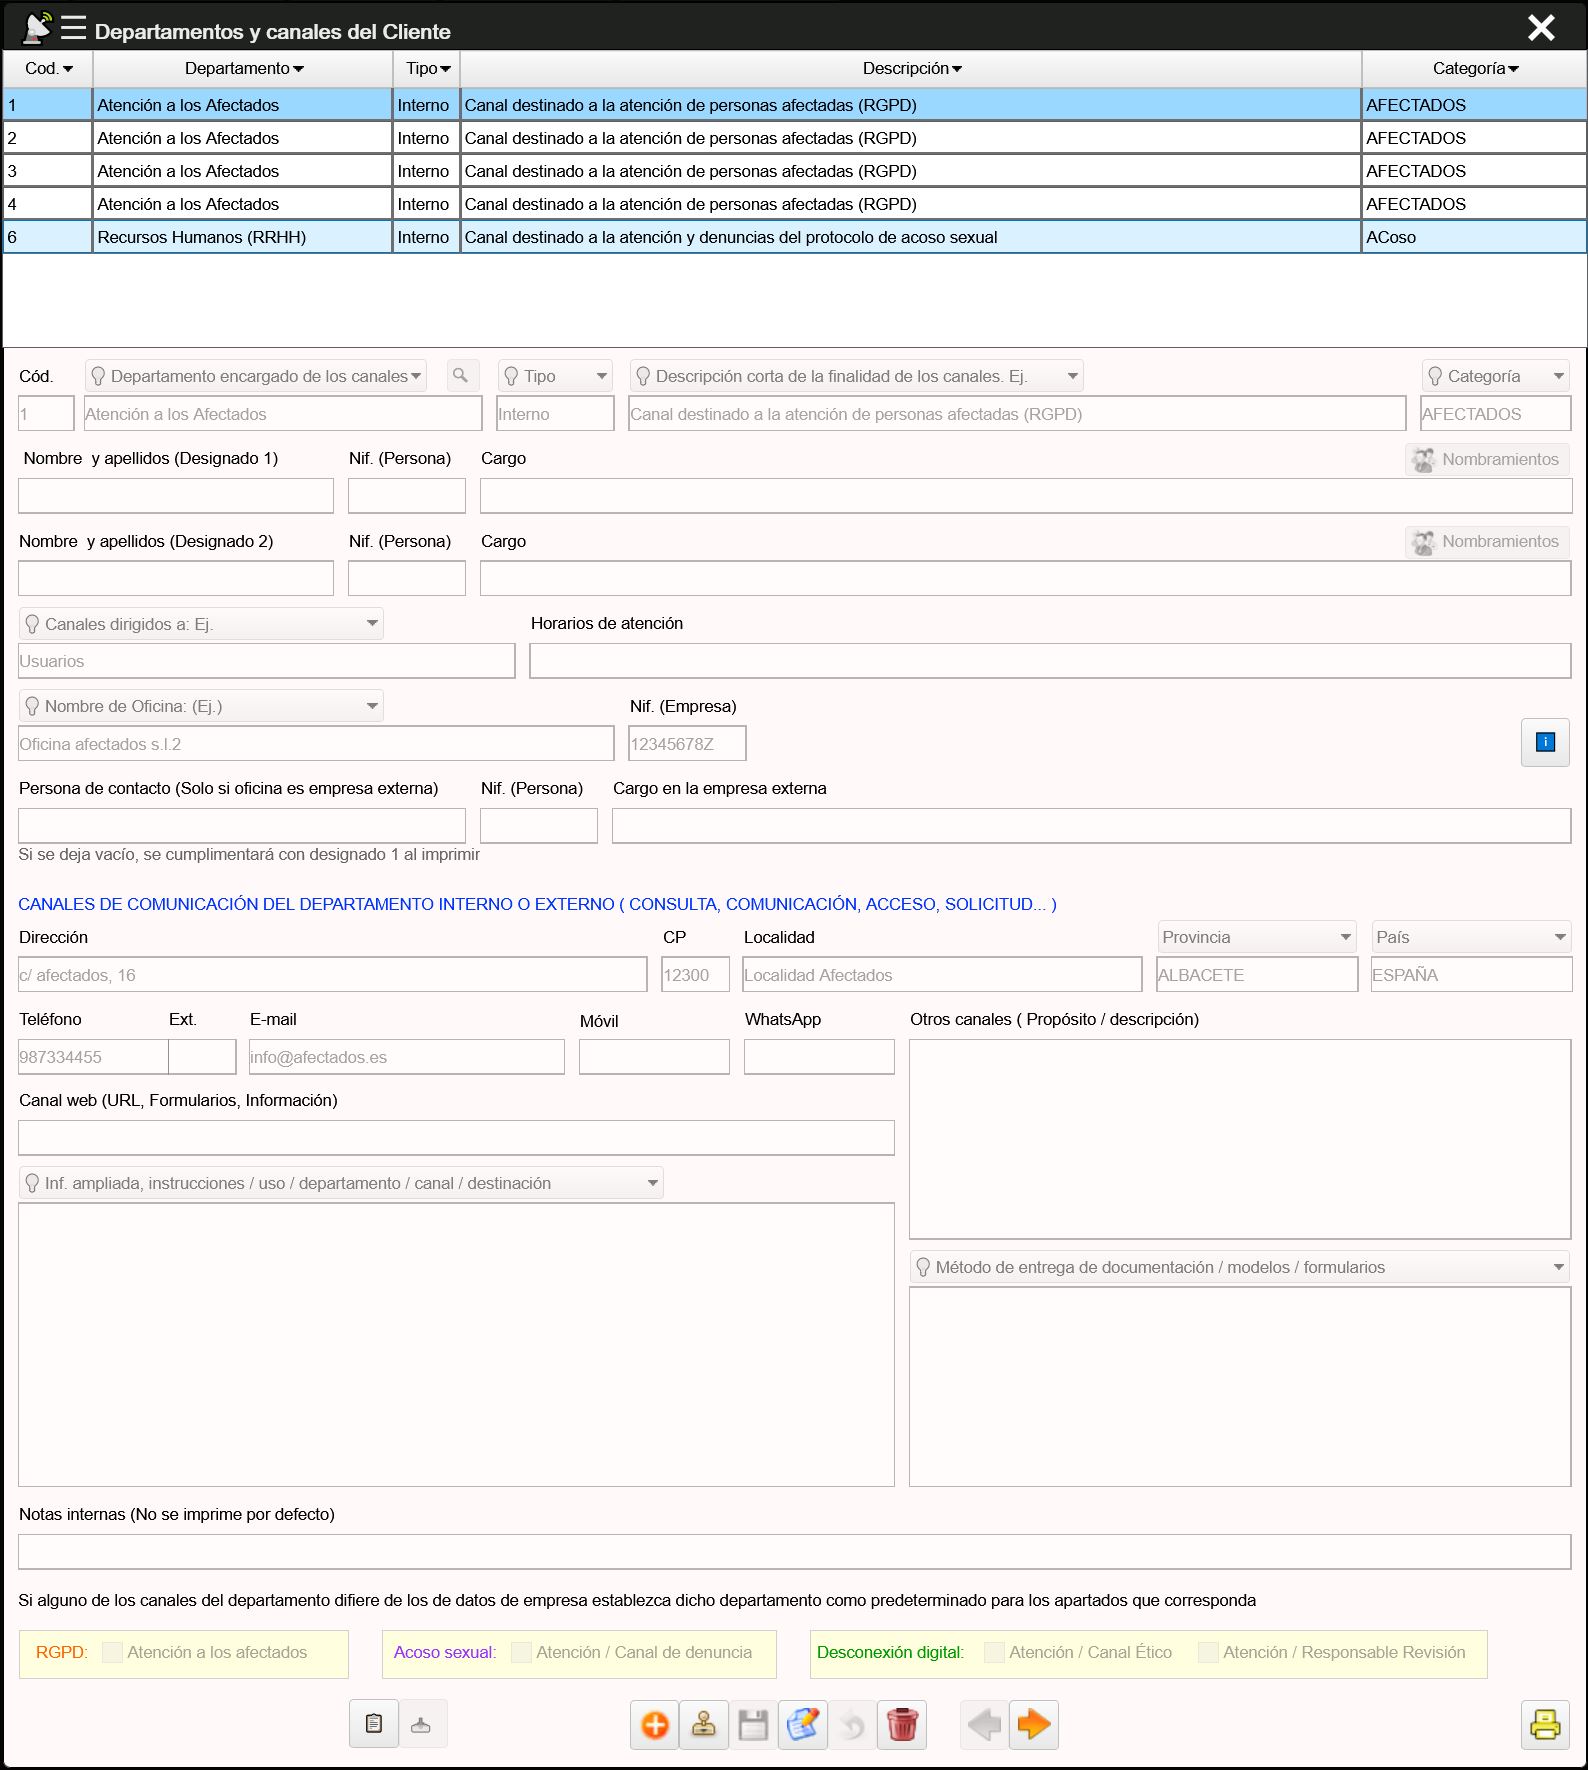
Task: Toggle RGPD Atención a los afectados checkbox
Action: click(x=113, y=1652)
